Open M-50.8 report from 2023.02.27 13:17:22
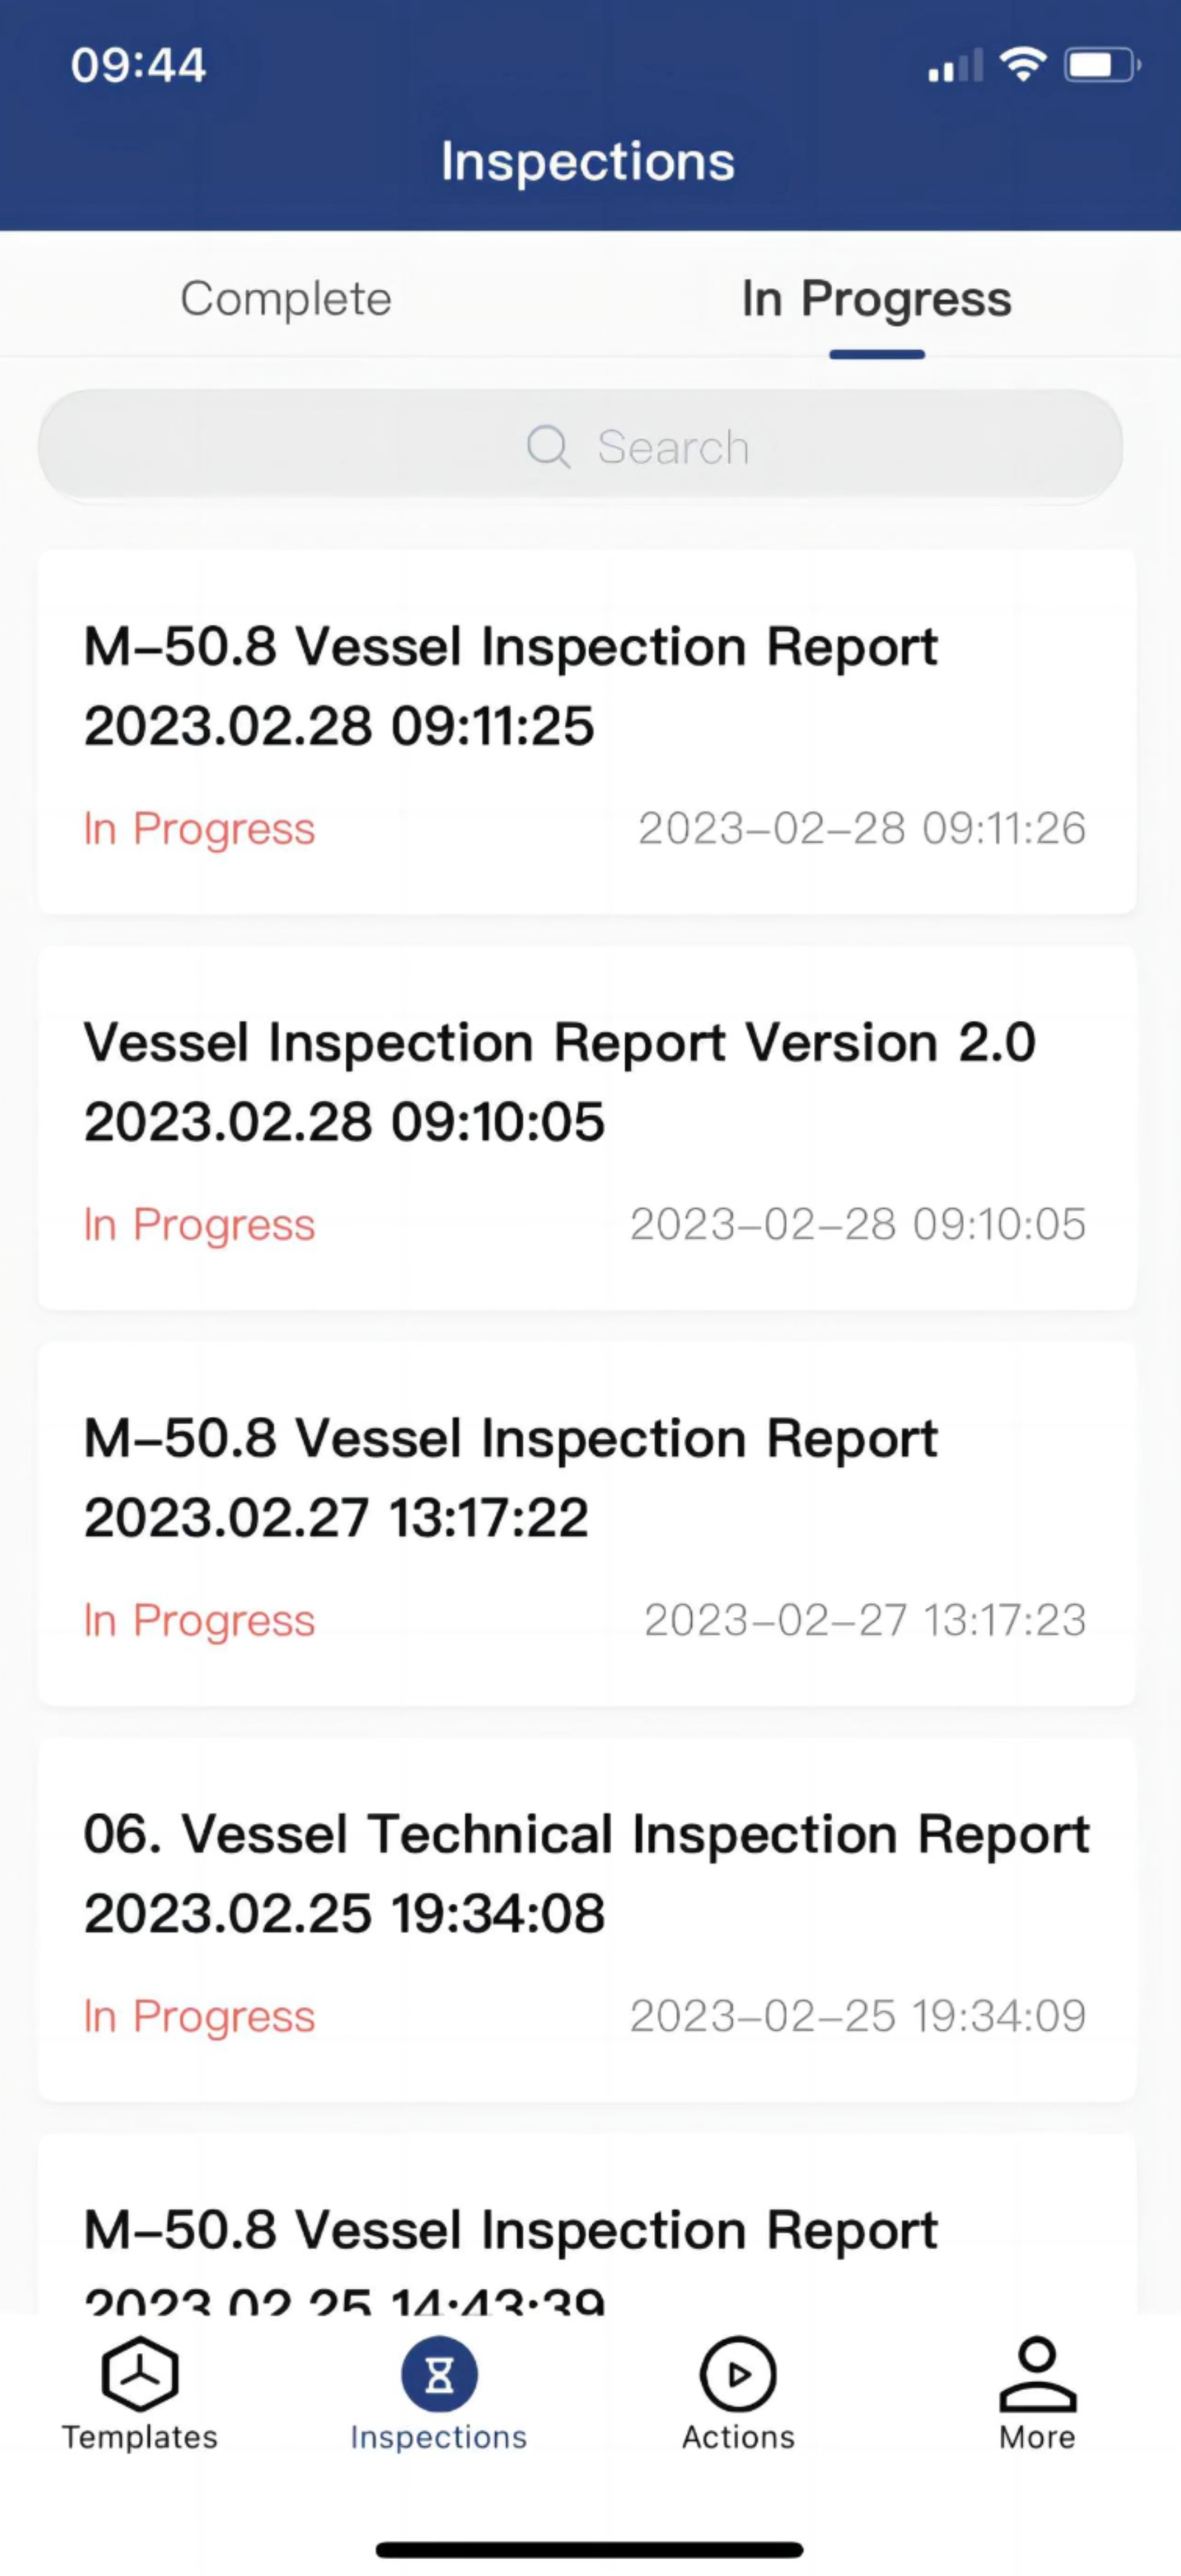 click(586, 1478)
